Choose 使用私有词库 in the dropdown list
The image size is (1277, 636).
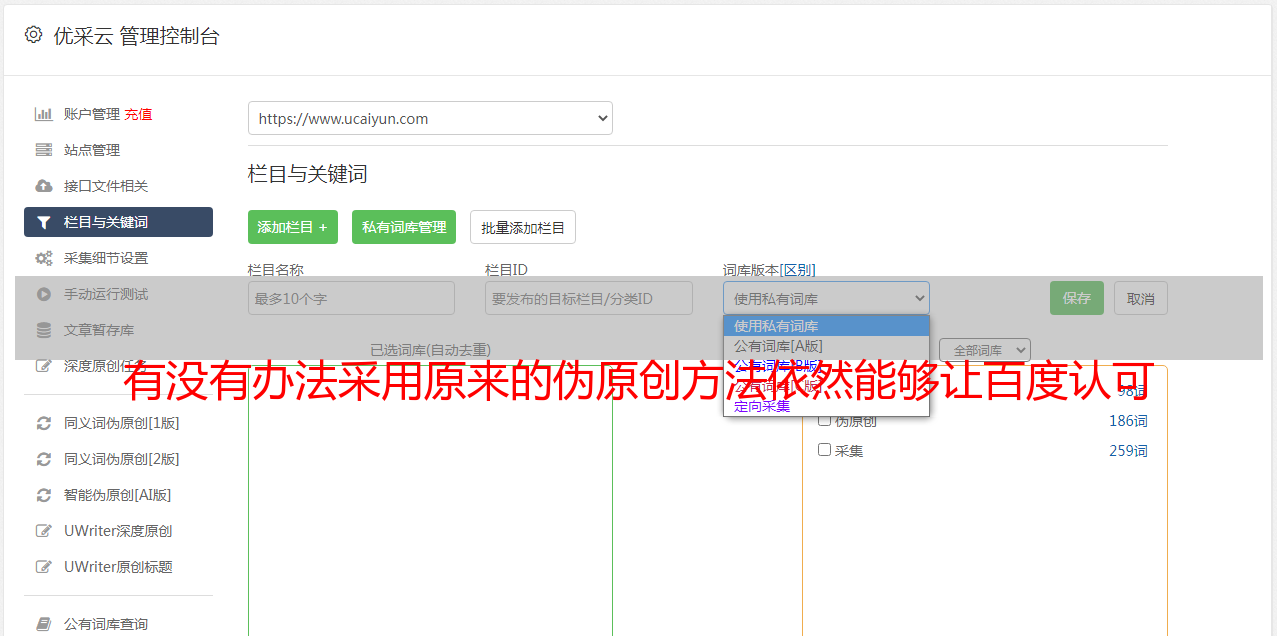pyautogui.click(x=826, y=326)
